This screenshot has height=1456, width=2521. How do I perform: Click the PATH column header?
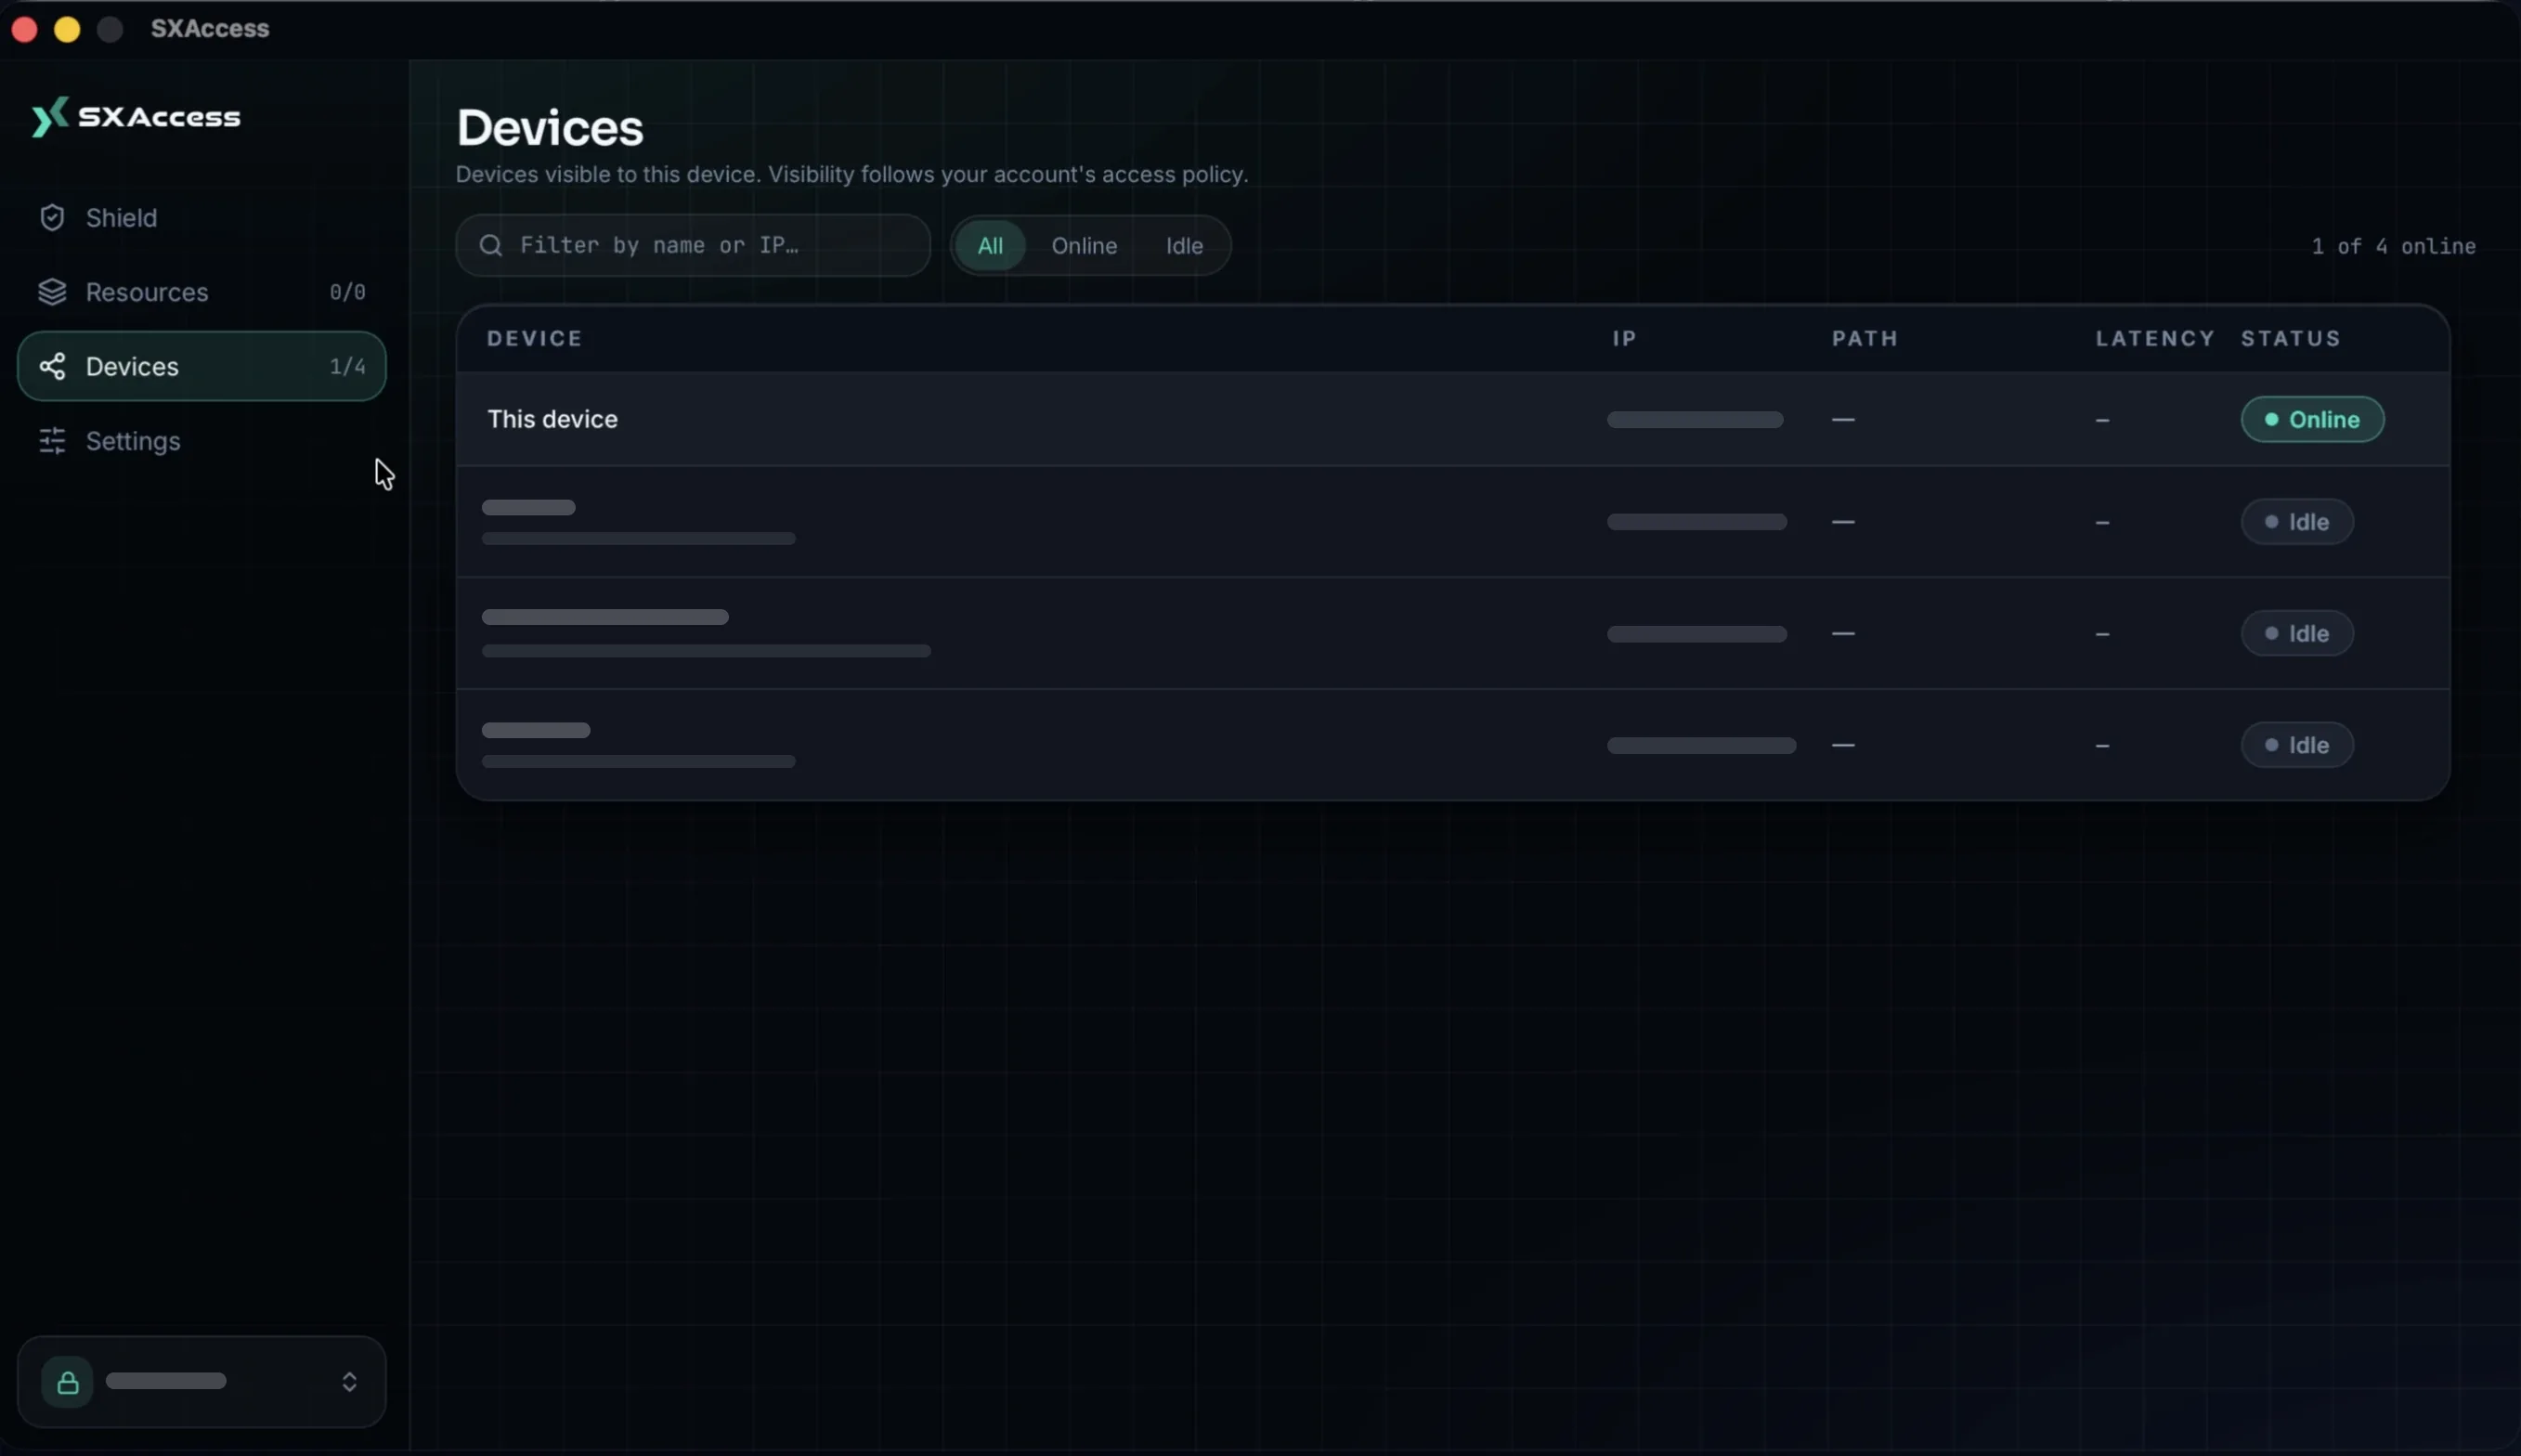pos(1865,339)
